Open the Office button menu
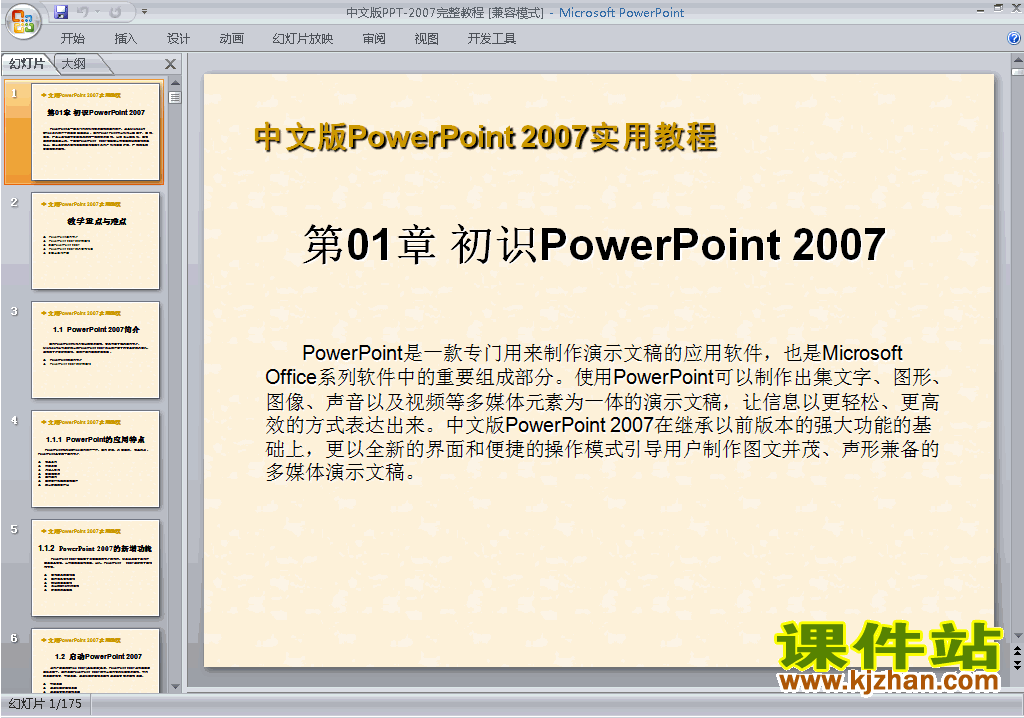The height and width of the screenshot is (718, 1024). click(x=23, y=22)
